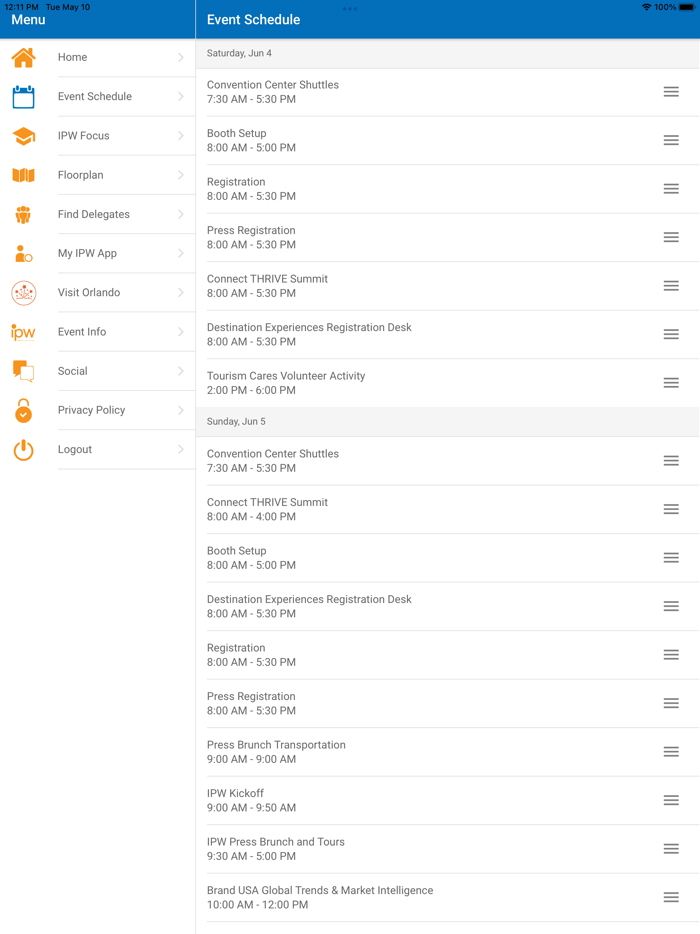Expand the My IPW App chevron

[180, 254]
